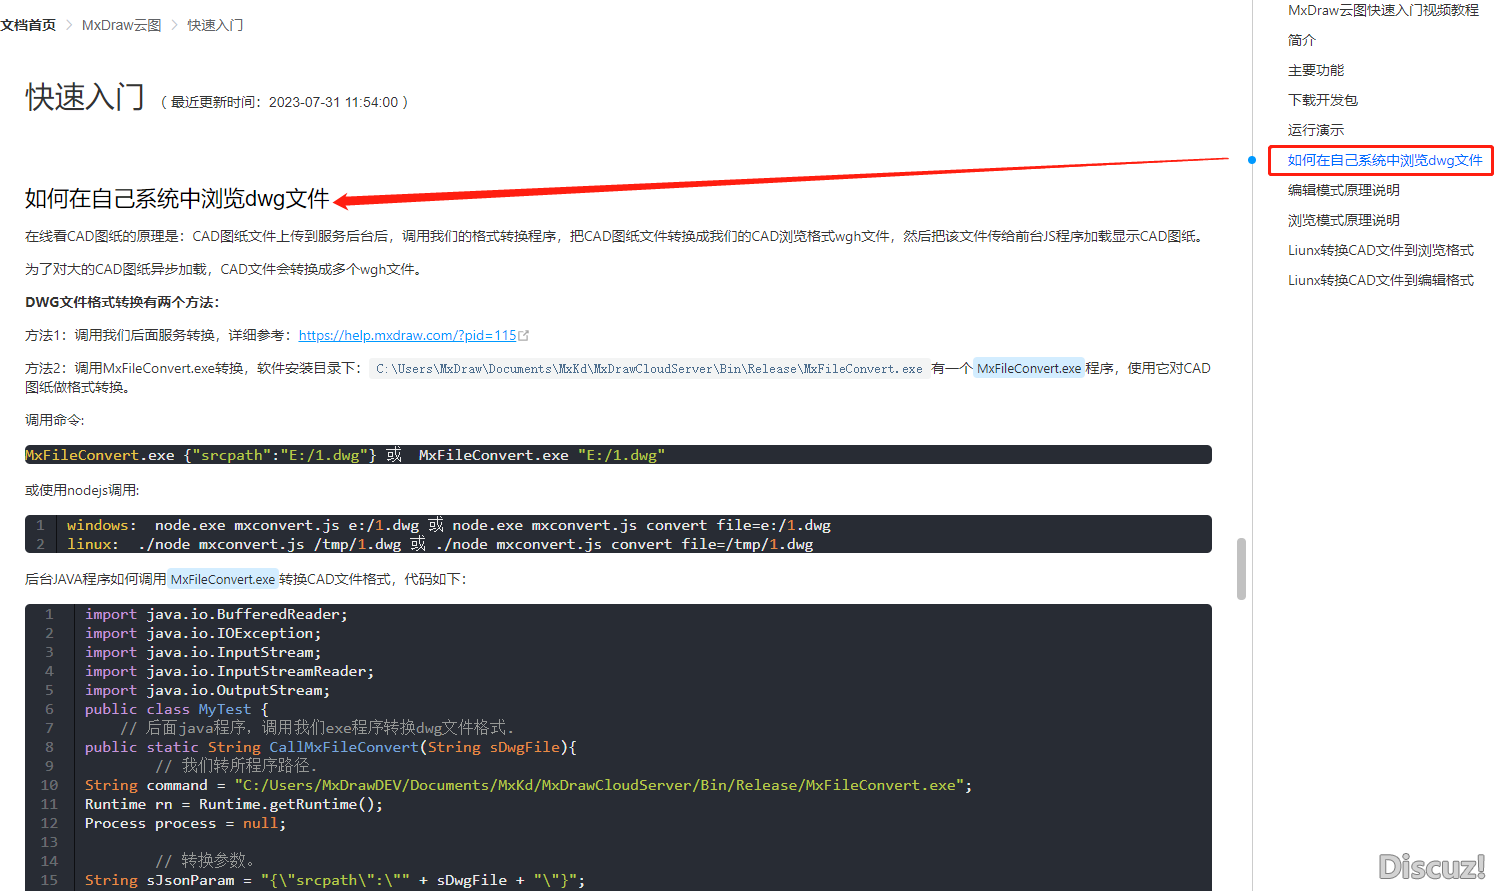Viewport: 1502px width, 891px height.
Task: Open 编辑模式原理说明 in the sidebar
Action: point(1344,190)
